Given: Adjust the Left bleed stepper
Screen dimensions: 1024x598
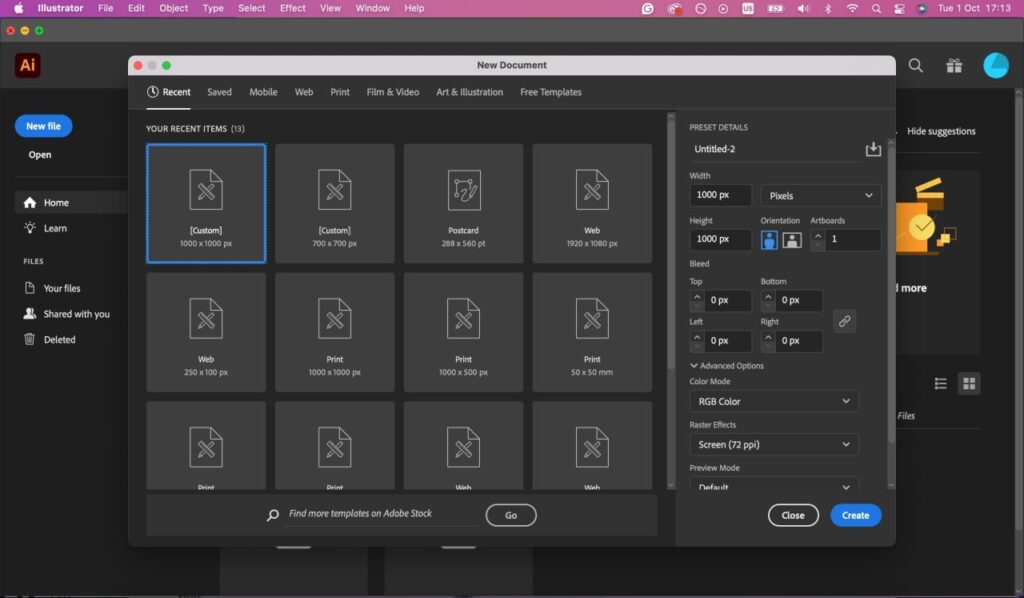Looking at the screenshot, I should click(x=697, y=341).
